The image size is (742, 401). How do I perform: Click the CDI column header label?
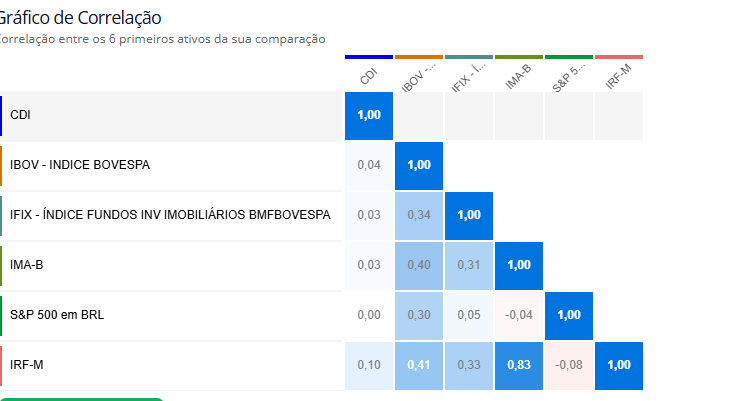(368, 76)
